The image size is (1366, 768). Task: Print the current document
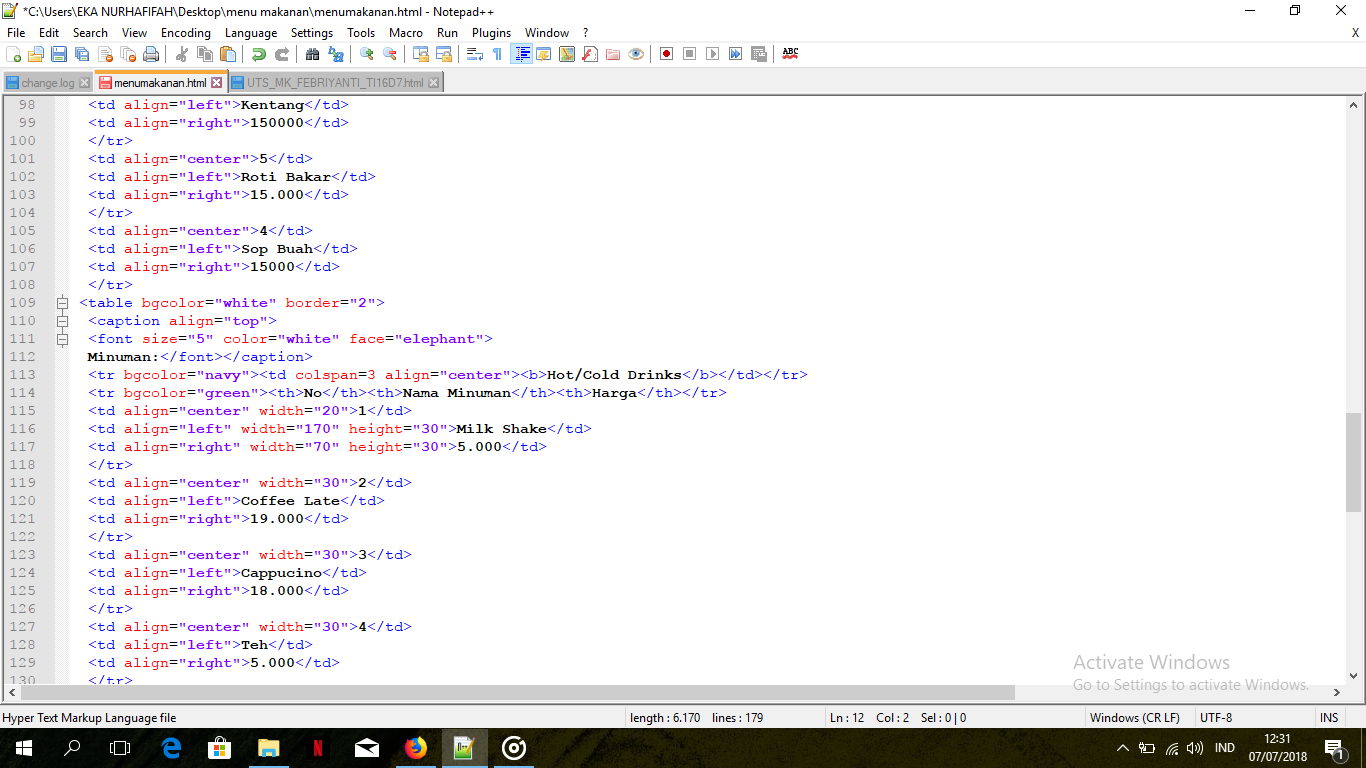coord(150,54)
